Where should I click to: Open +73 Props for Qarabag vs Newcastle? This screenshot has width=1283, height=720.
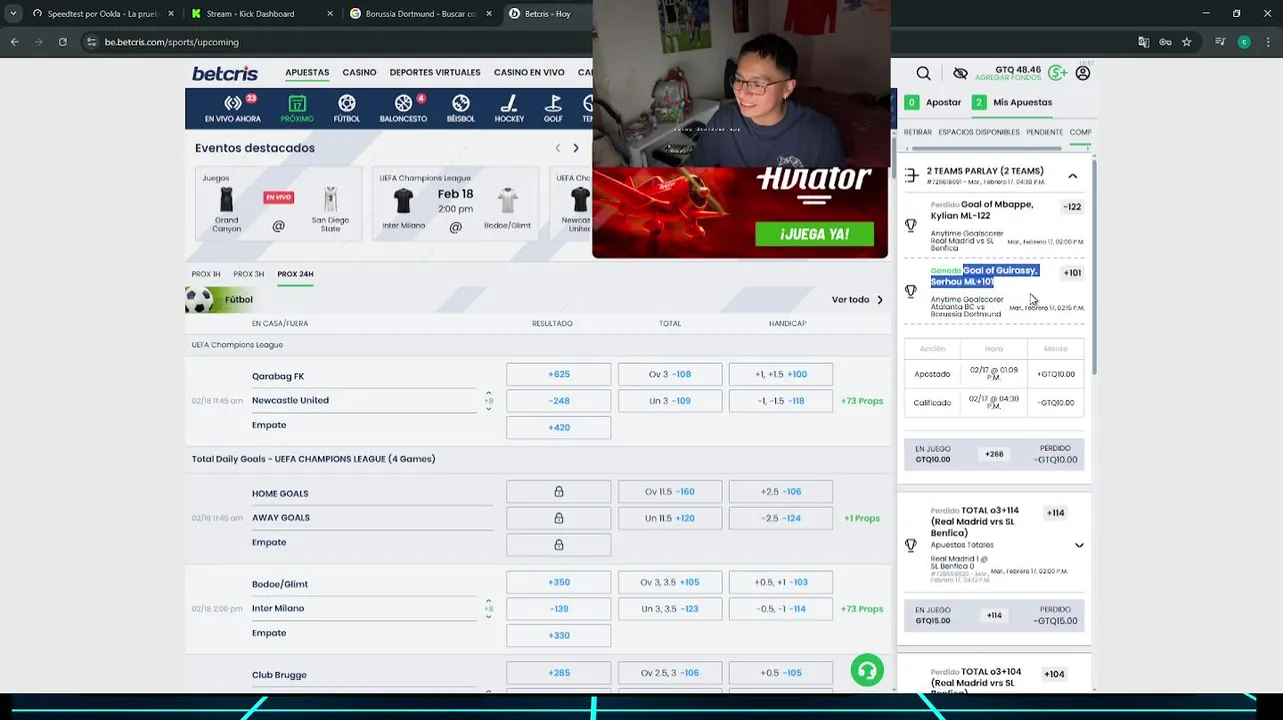tap(862, 401)
